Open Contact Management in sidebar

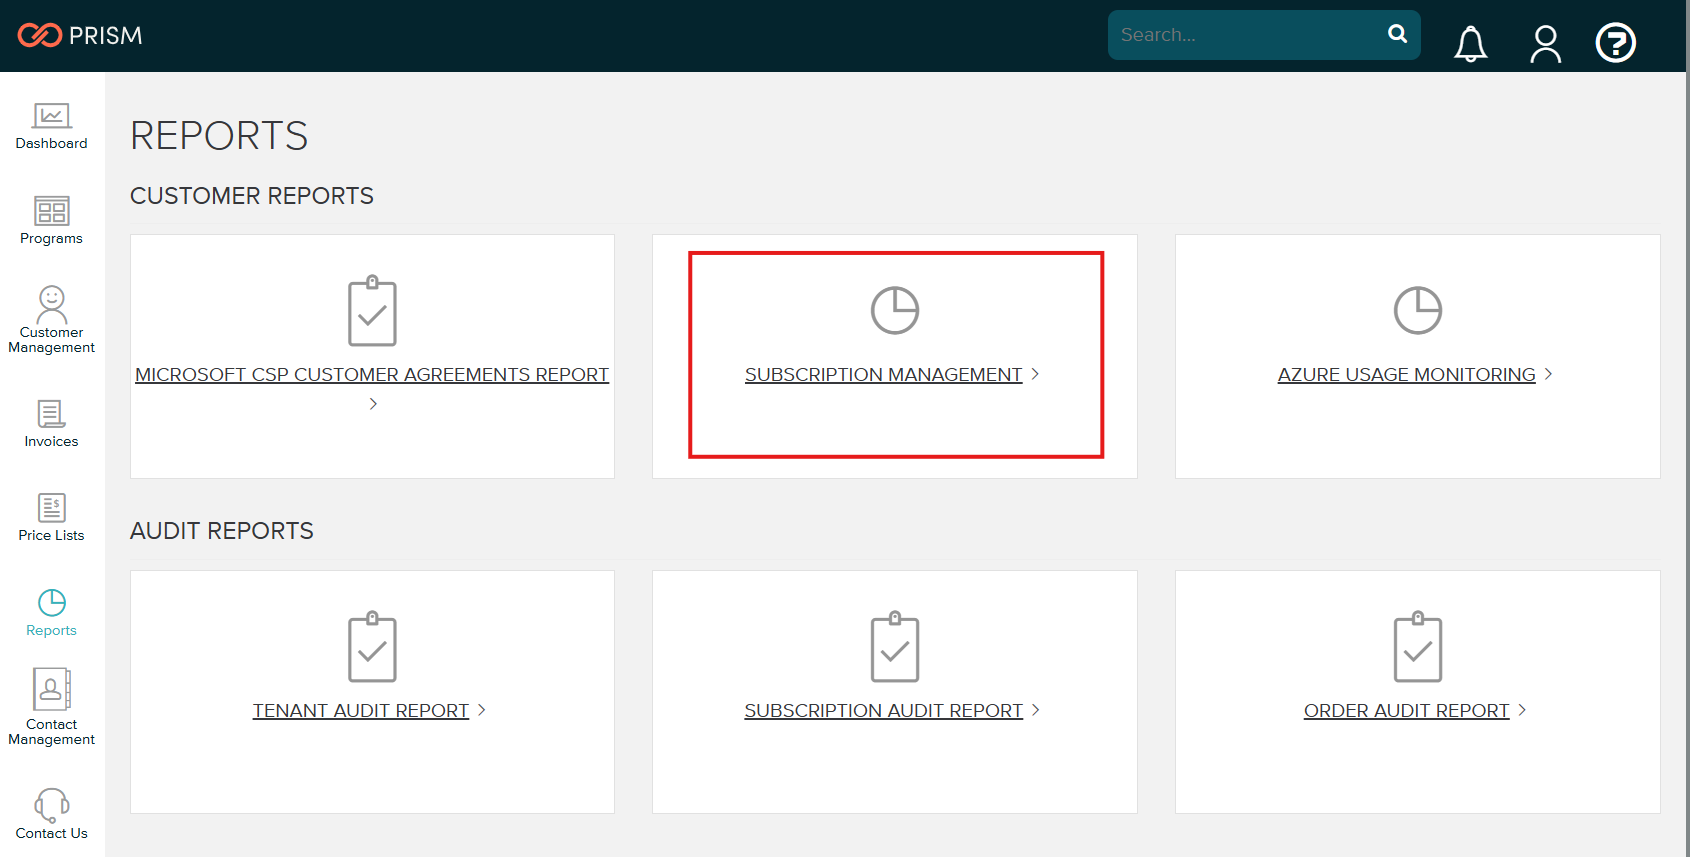51,707
